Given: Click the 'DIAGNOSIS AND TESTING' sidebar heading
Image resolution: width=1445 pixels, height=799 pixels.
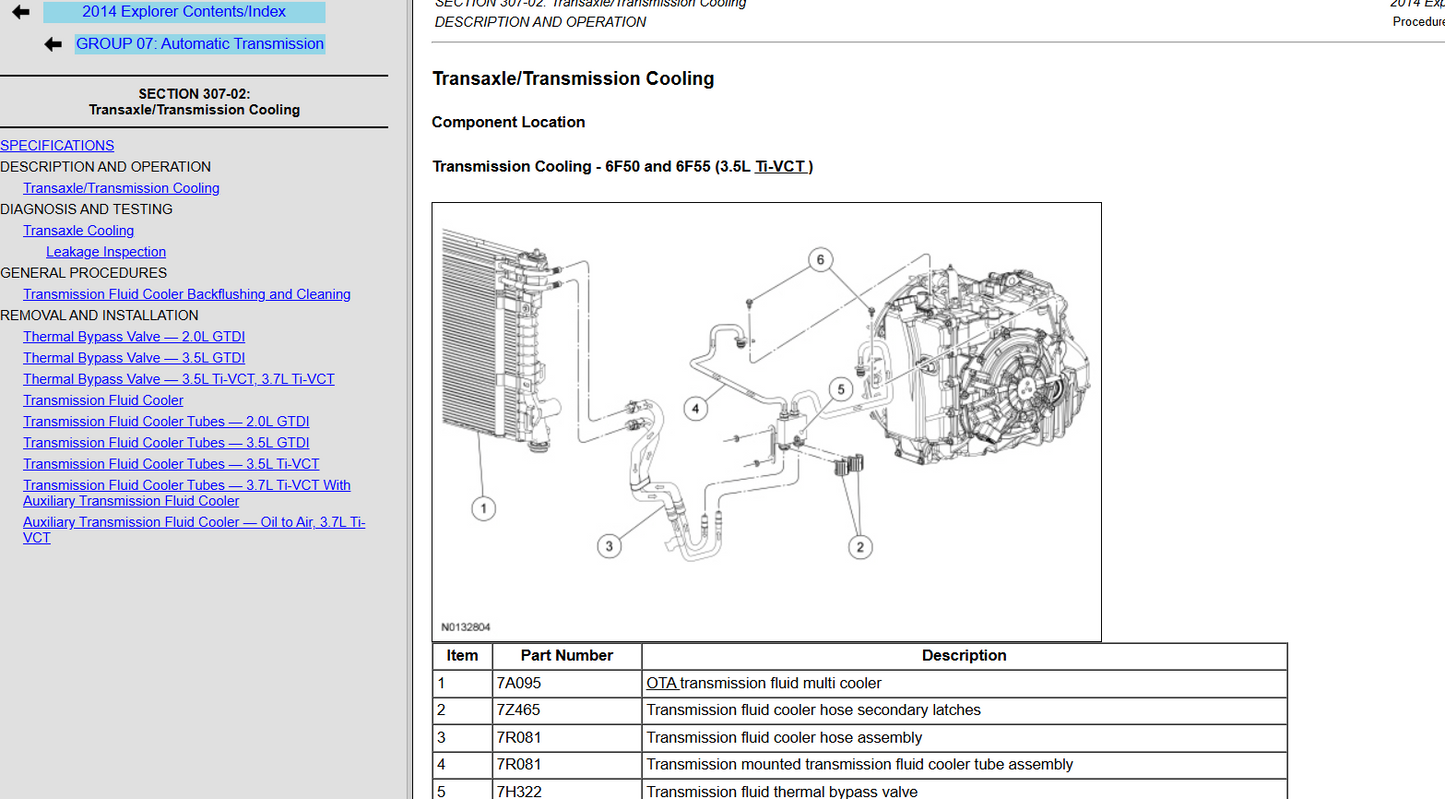Looking at the screenshot, I should (x=86, y=209).
